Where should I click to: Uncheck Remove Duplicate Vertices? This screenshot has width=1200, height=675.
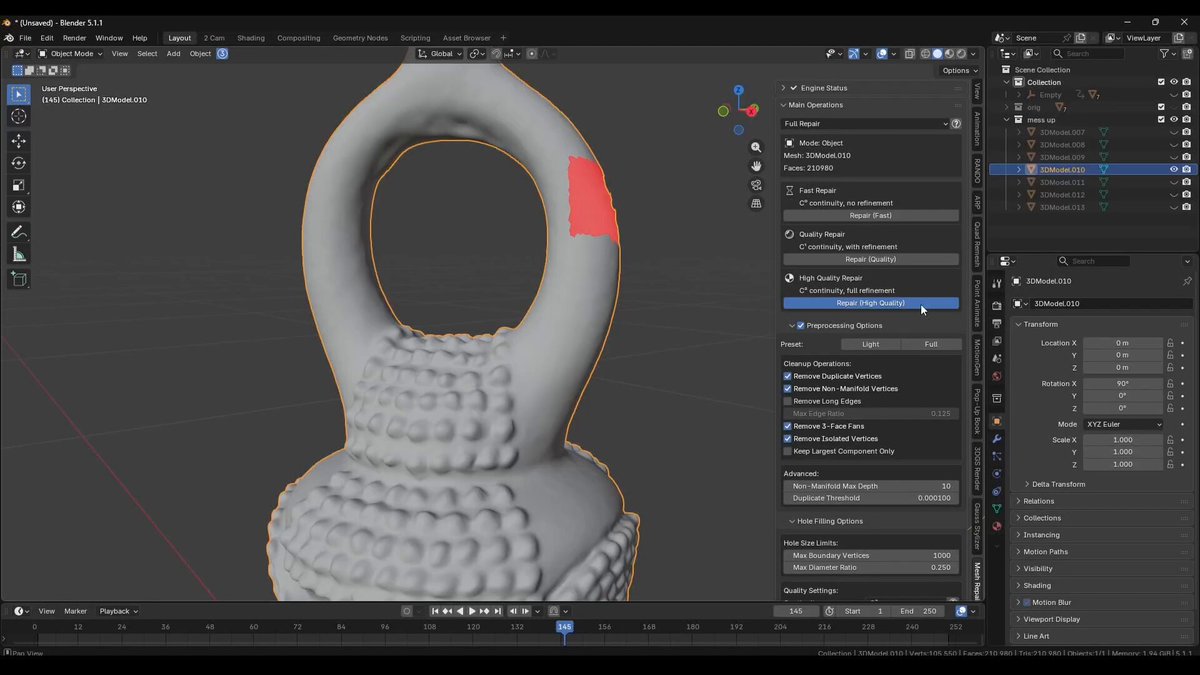(x=788, y=376)
